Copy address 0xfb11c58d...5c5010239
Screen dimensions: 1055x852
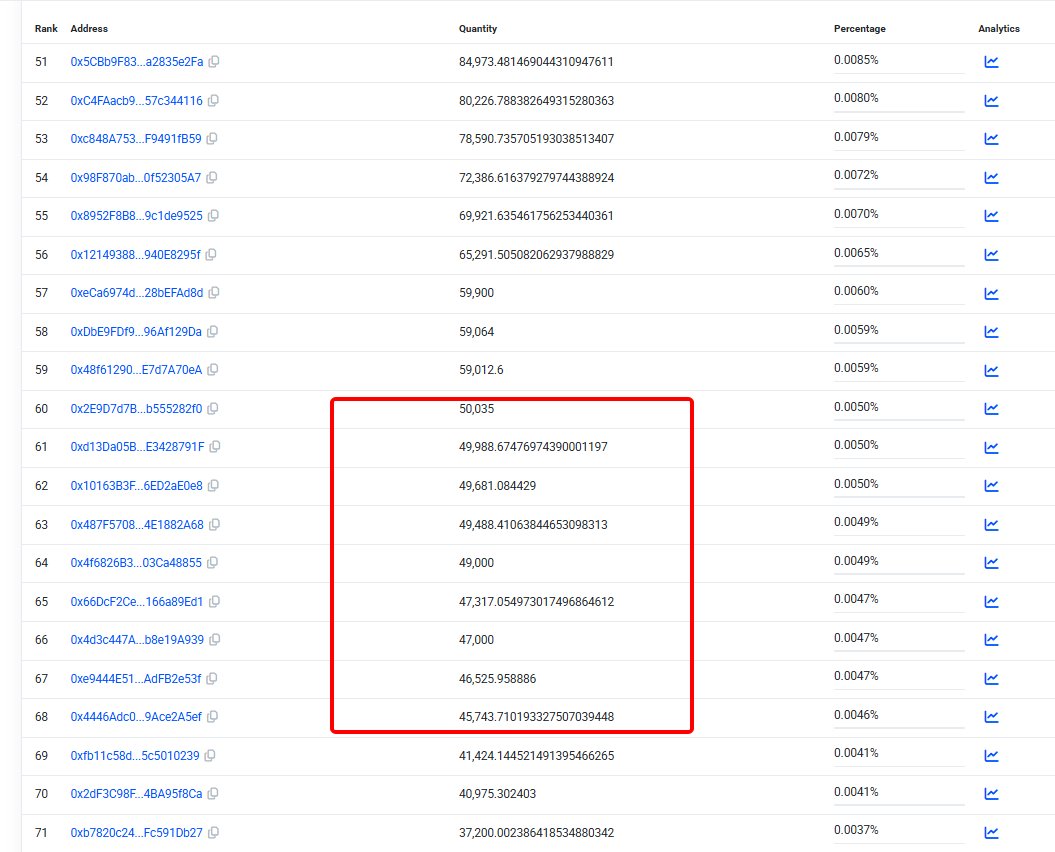(210, 756)
